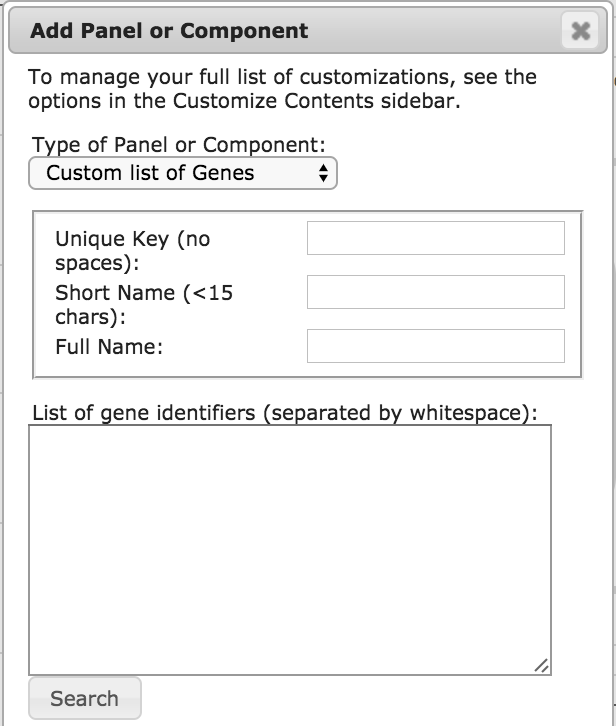Click the empty title bar area left of the X
This screenshot has width=616, height=726.
click(440, 32)
